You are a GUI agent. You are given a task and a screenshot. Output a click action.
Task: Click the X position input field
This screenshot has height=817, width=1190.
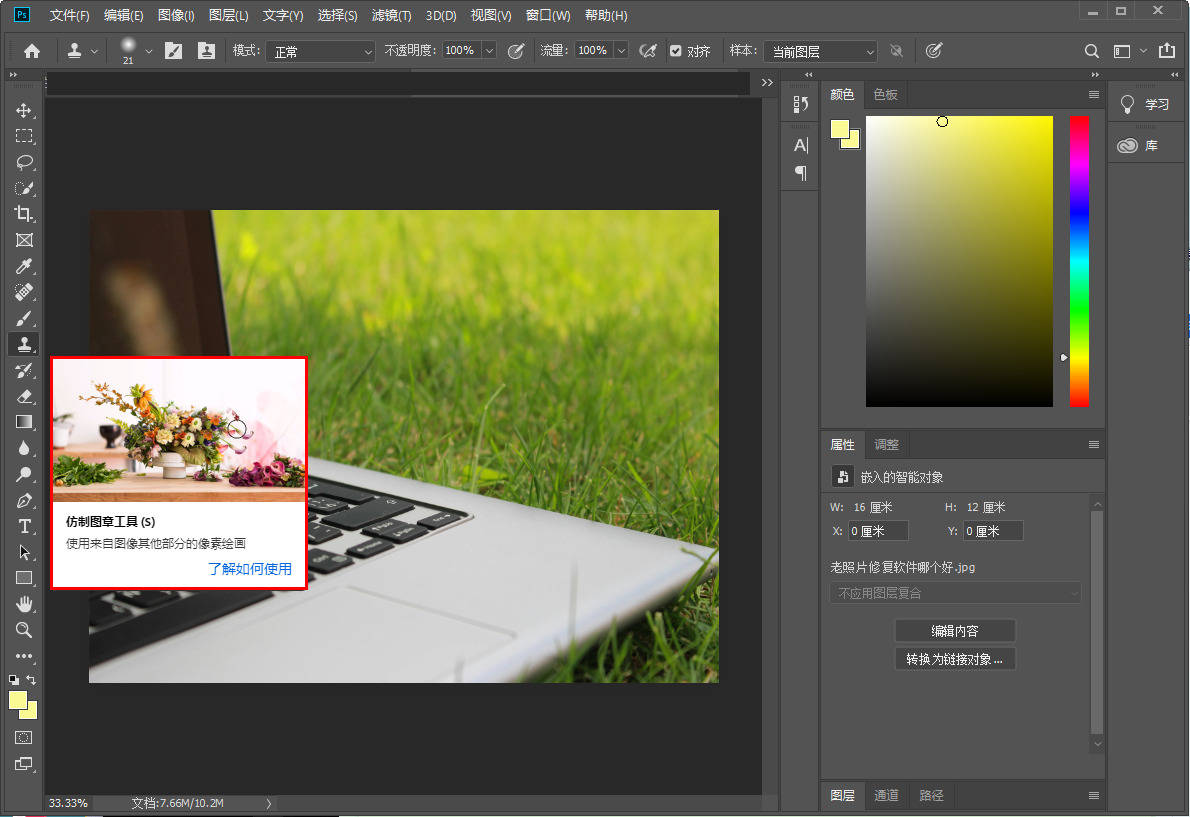point(877,531)
